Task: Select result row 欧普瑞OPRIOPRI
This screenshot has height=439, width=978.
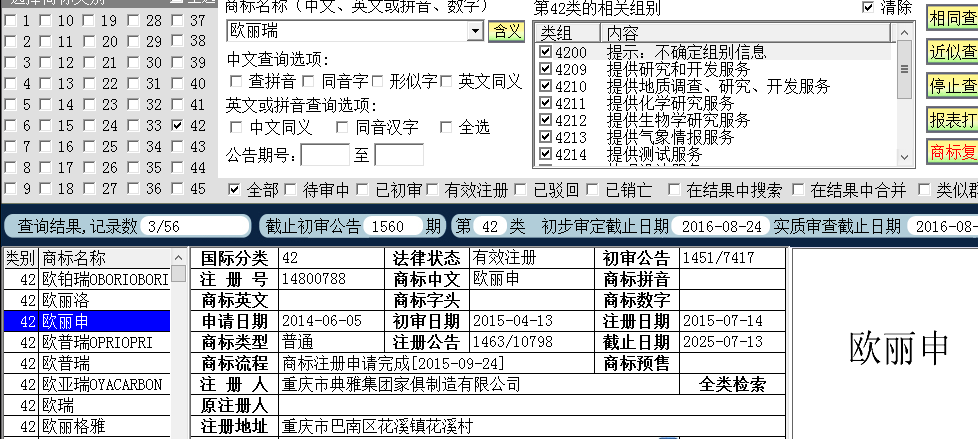Action: pos(87,342)
